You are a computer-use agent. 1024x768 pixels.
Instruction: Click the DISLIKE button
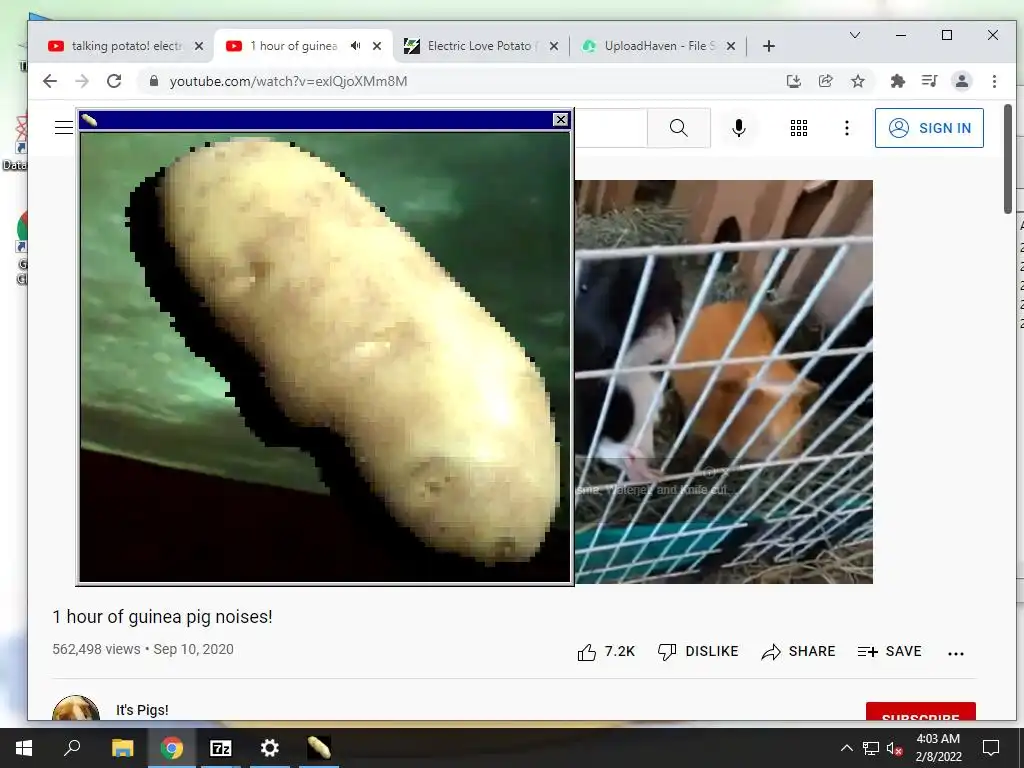[x=697, y=652]
